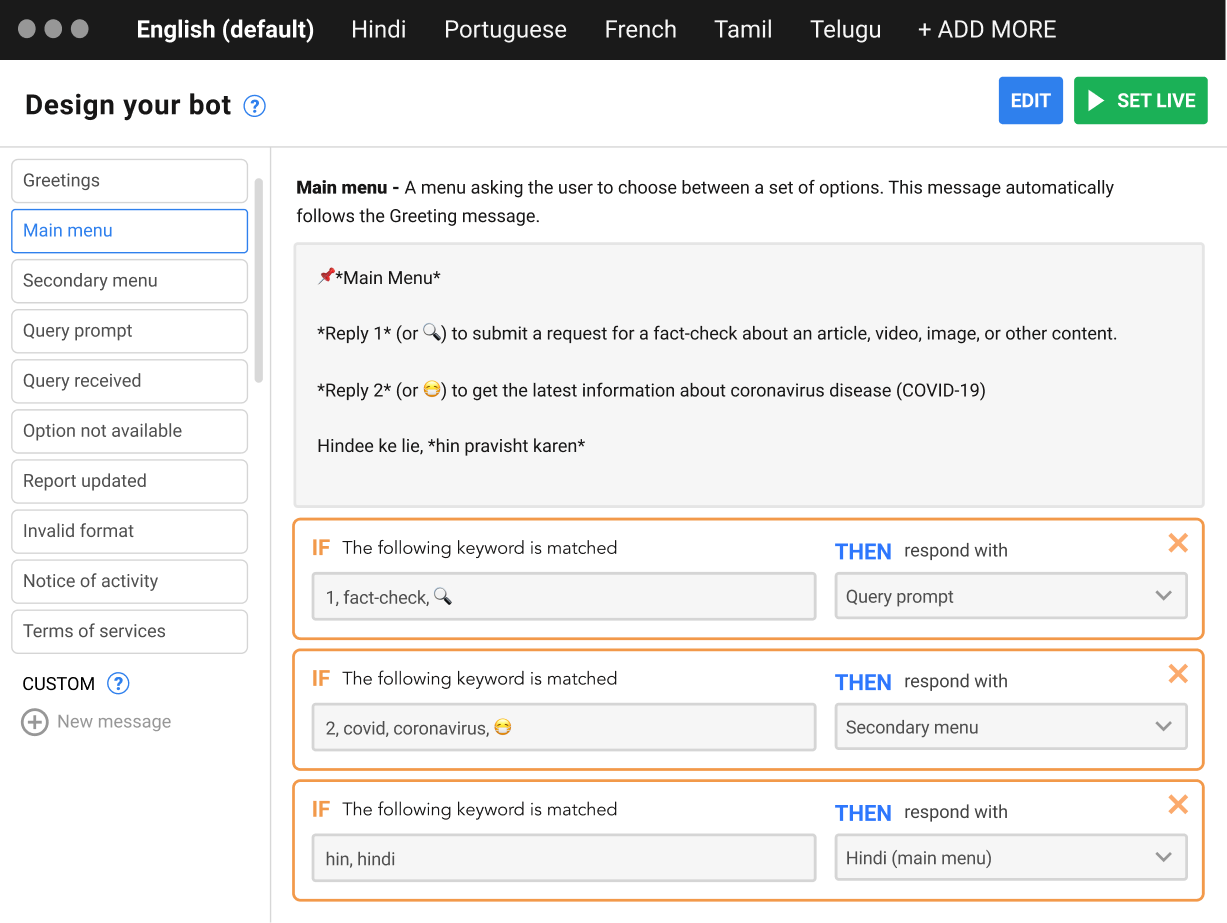Expand the Secondary menu response dropdown

click(1010, 728)
